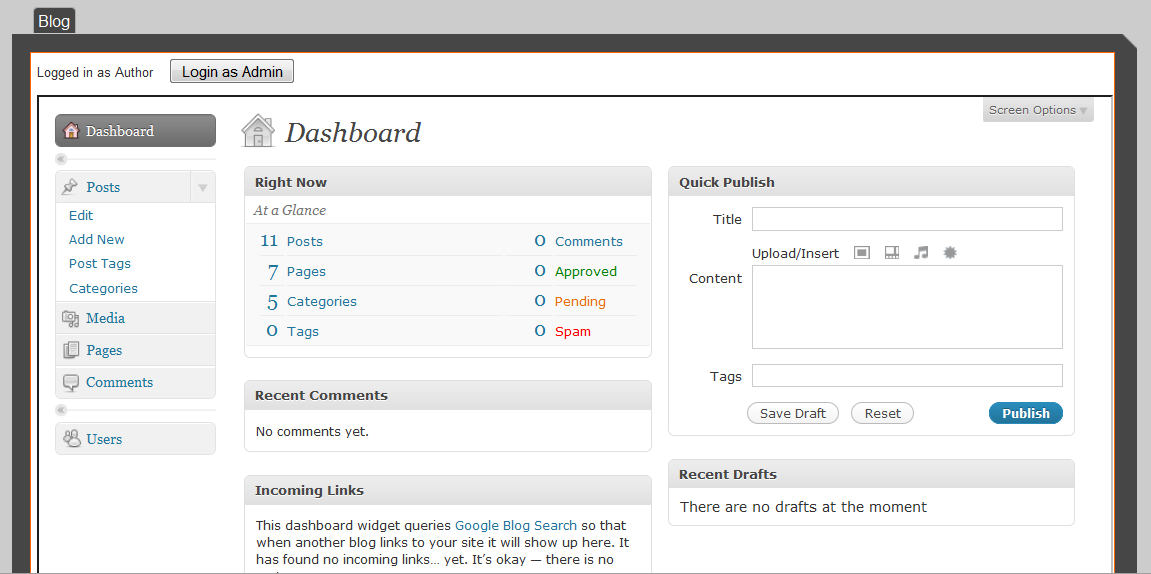Click the Dashboard house icon in sidebar

point(71,131)
